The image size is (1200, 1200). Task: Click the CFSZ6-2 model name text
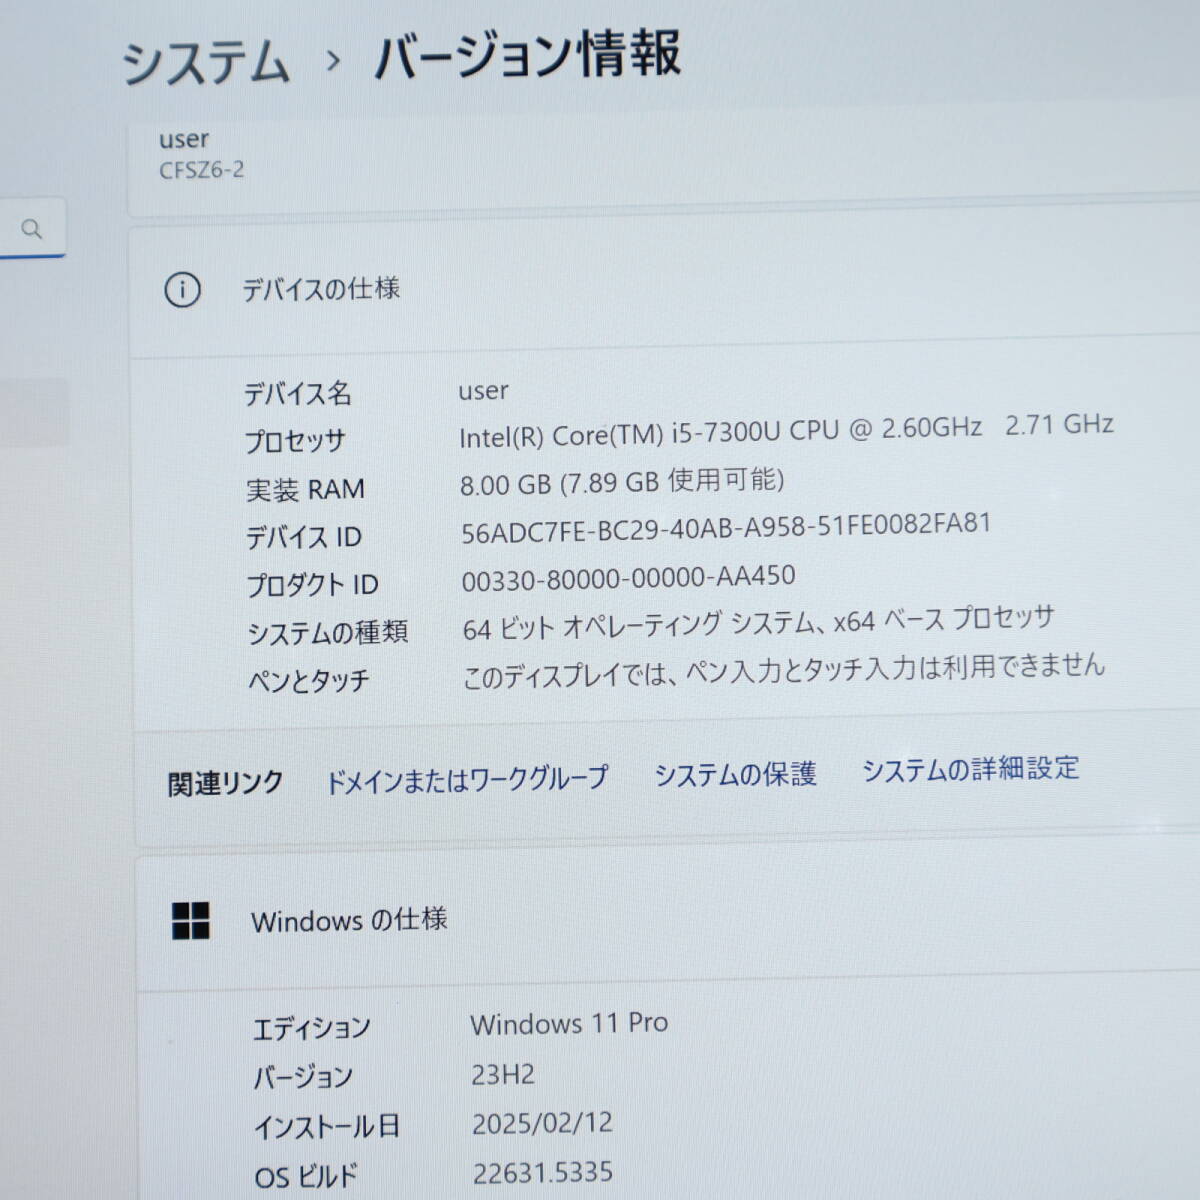(201, 170)
